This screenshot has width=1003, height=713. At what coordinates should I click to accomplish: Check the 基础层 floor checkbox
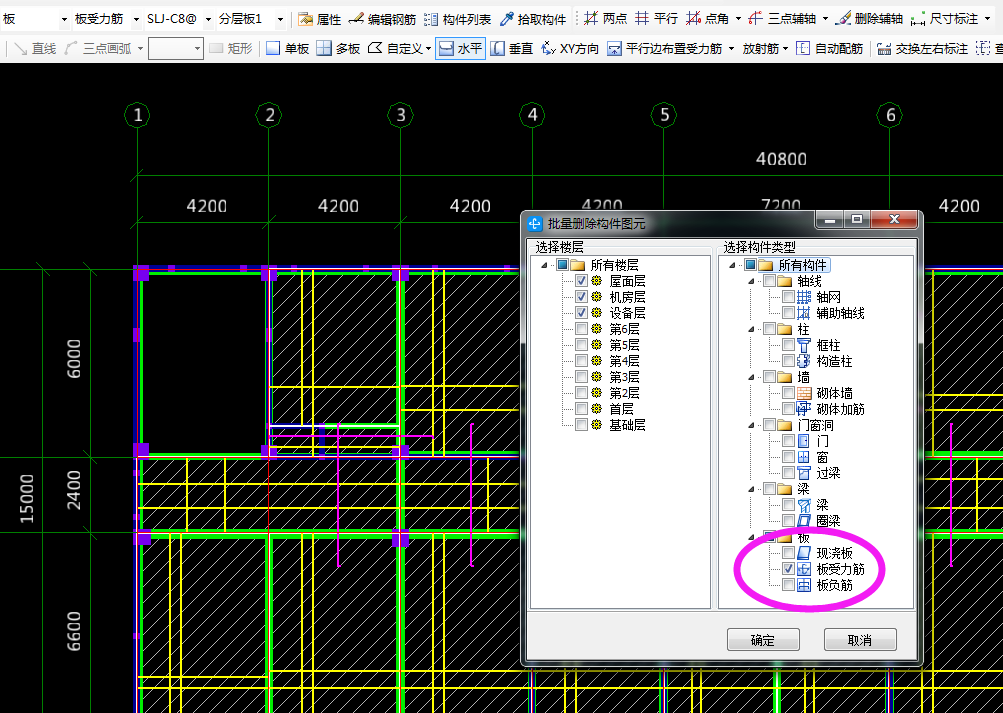tap(581, 425)
